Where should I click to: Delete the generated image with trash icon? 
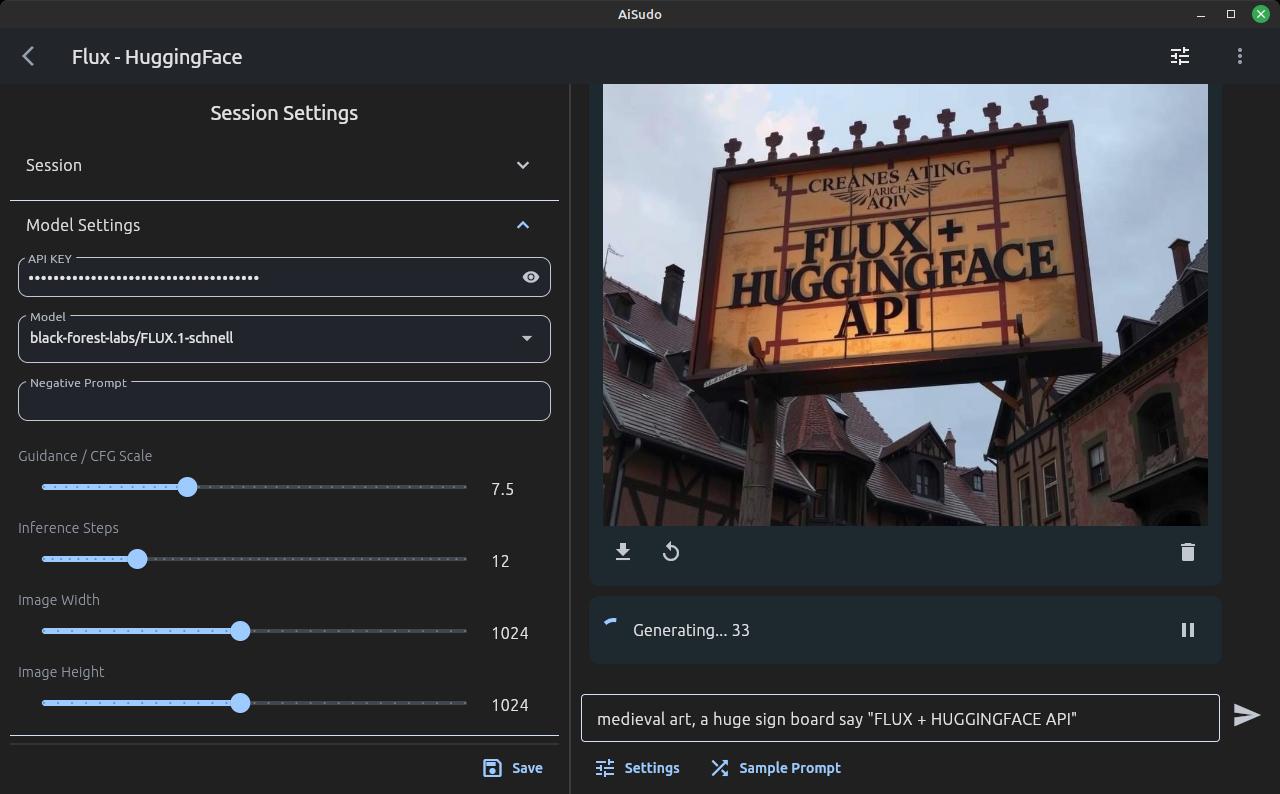tap(1188, 552)
